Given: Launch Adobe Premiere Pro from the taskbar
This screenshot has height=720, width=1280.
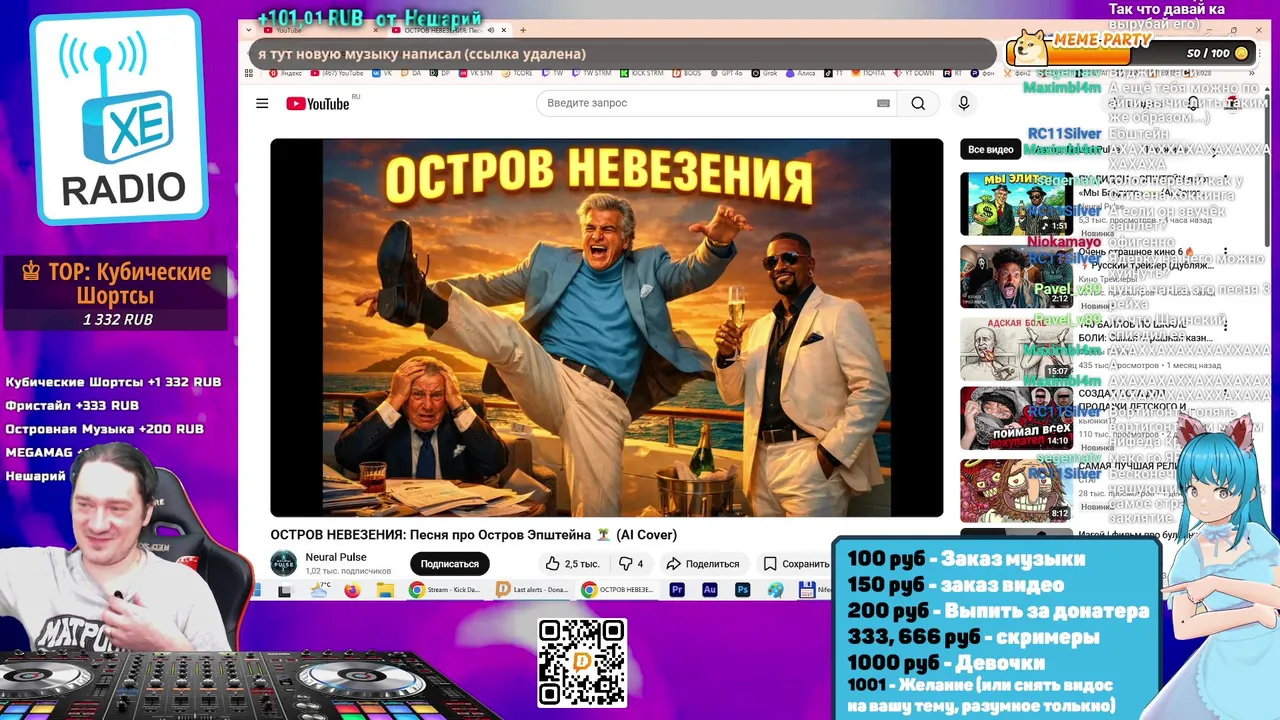Looking at the screenshot, I should click(677, 590).
